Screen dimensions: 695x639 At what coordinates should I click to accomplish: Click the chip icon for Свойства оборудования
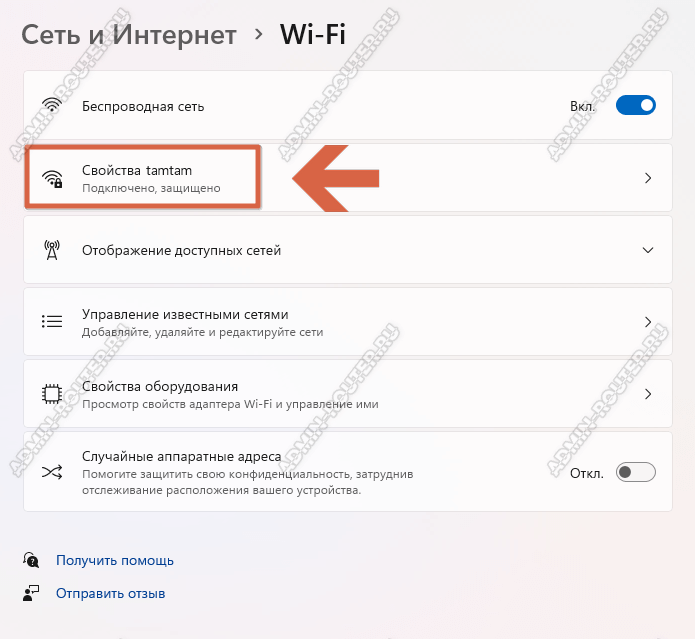pyautogui.click(x=52, y=394)
